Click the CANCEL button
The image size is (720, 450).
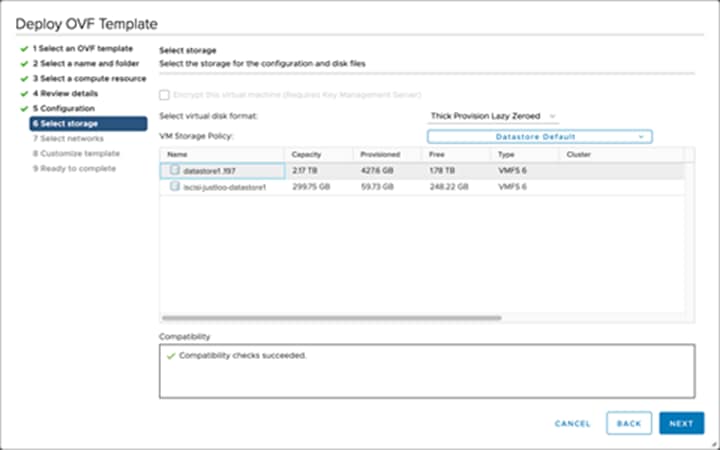pyautogui.click(x=573, y=423)
